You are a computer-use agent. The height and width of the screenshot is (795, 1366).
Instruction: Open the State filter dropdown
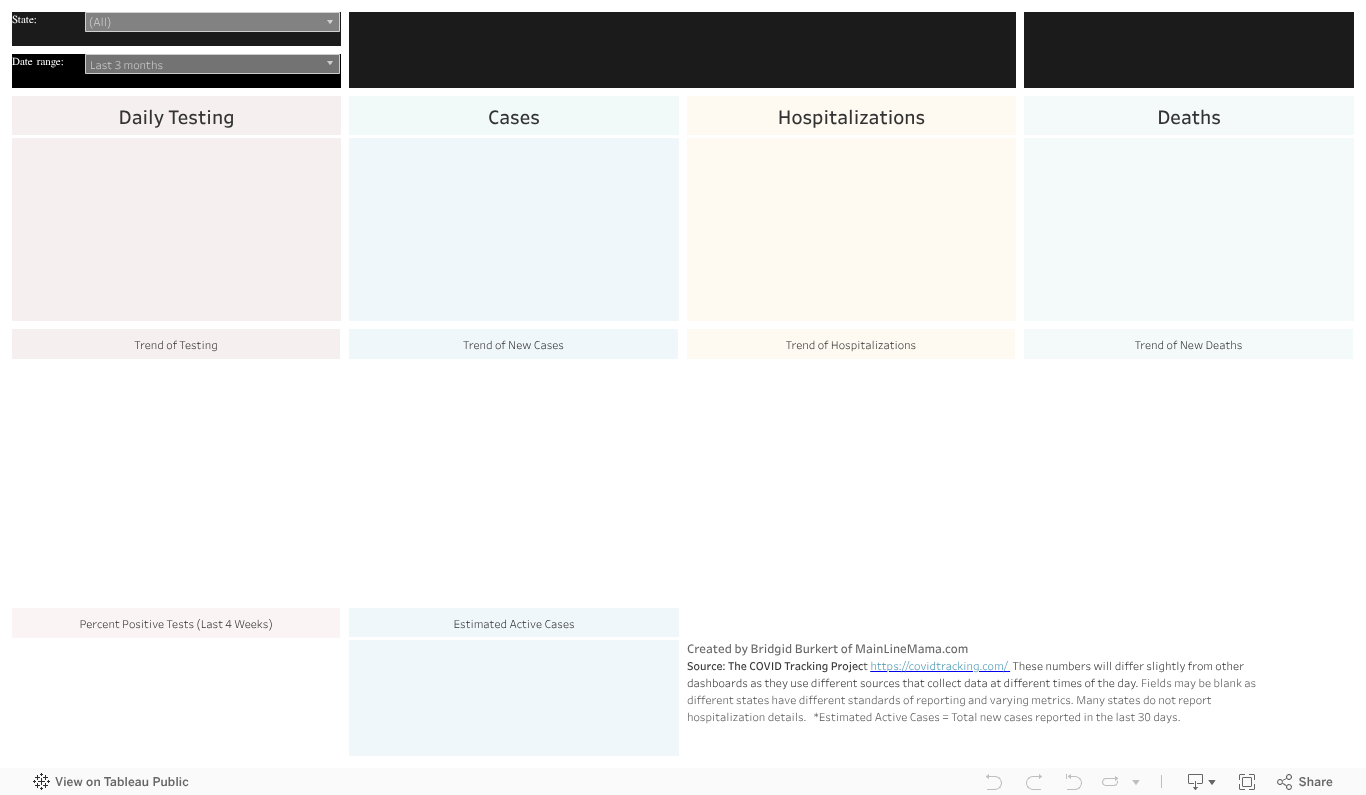click(x=213, y=22)
